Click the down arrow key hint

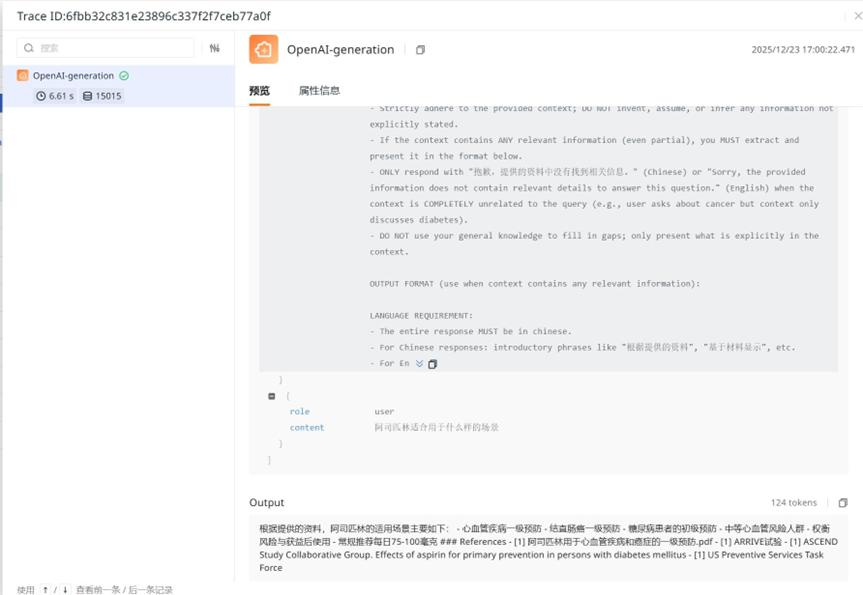[65, 590]
